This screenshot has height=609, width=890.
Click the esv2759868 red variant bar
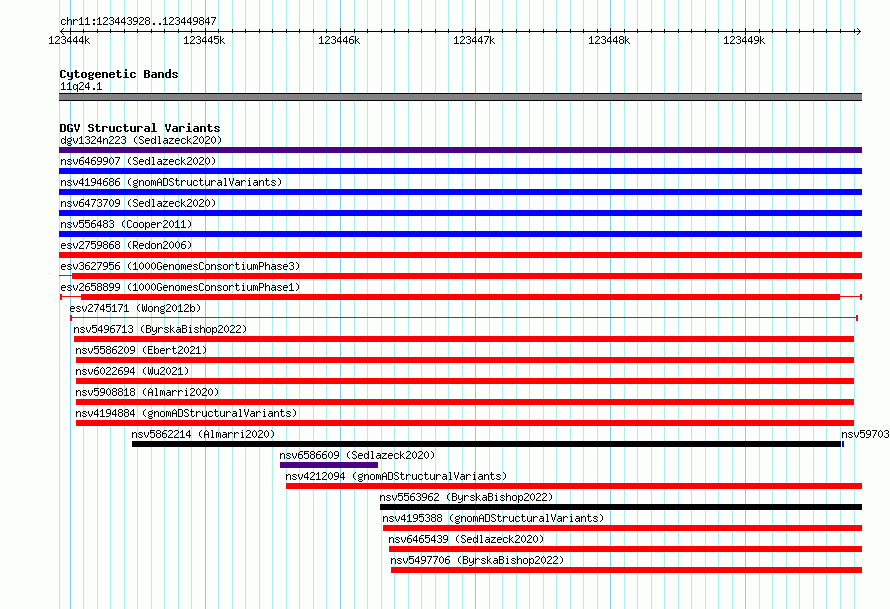pos(460,255)
